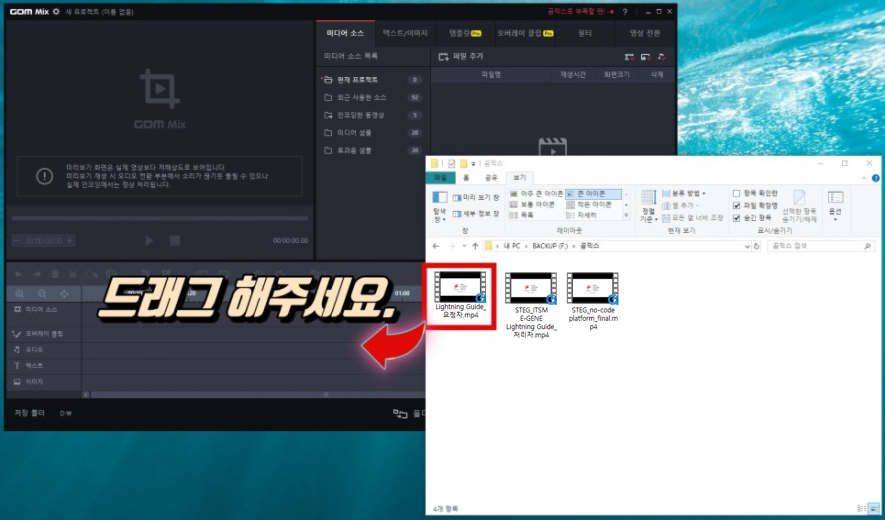Click the GOM Mix help question mark icon
The height and width of the screenshot is (520, 885).
point(625,11)
